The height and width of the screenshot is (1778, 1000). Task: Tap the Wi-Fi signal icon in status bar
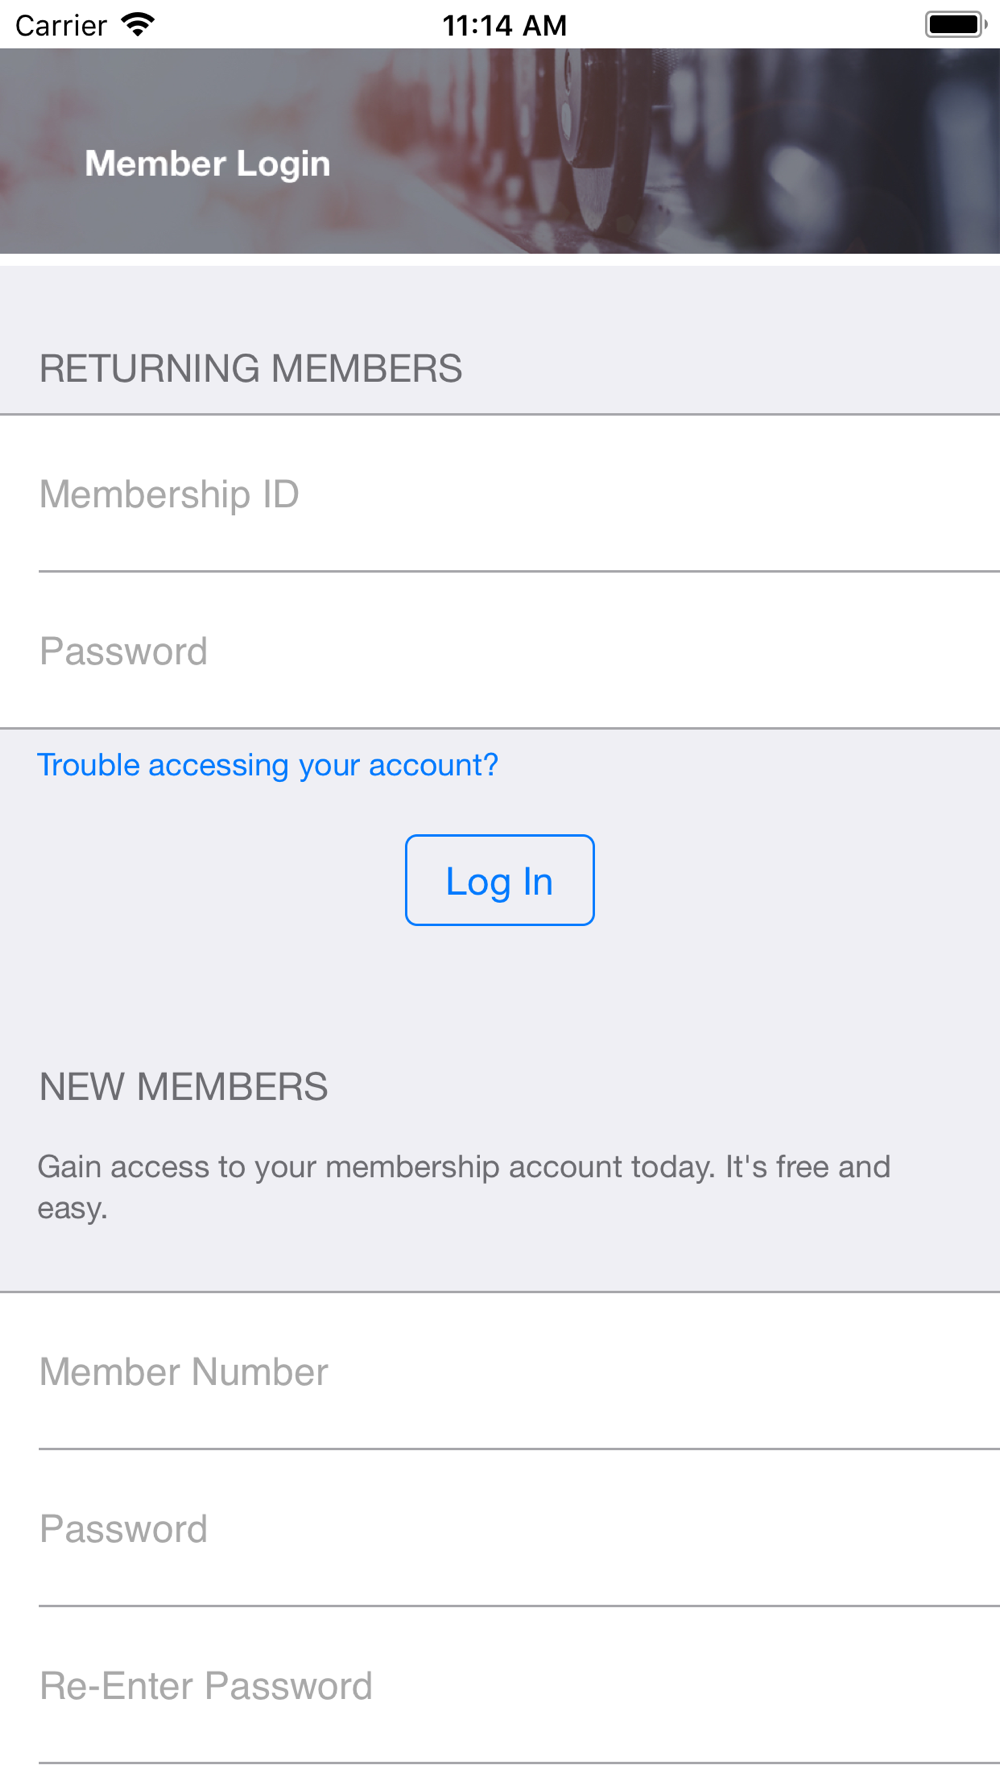coord(138,24)
